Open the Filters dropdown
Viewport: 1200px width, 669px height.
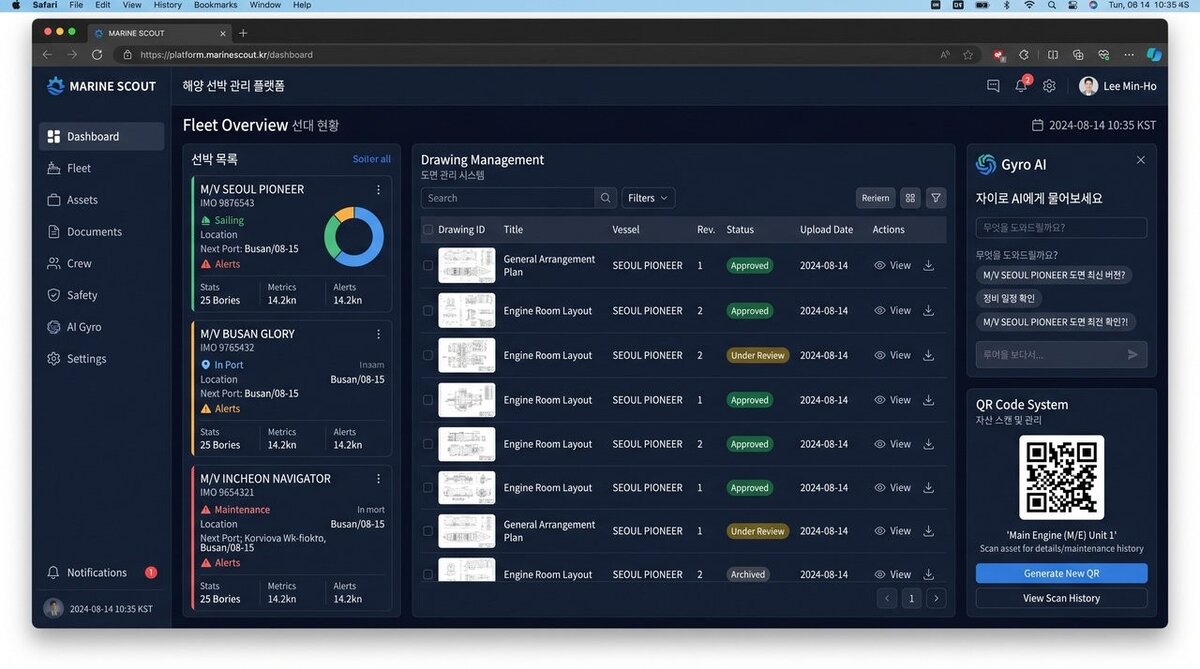pyautogui.click(x=648, y=198)
